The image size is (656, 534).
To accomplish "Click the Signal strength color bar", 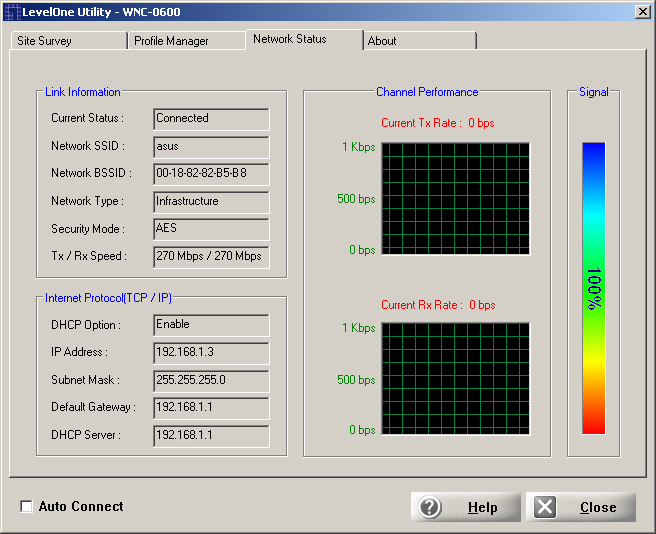I will tap(593, 288).
